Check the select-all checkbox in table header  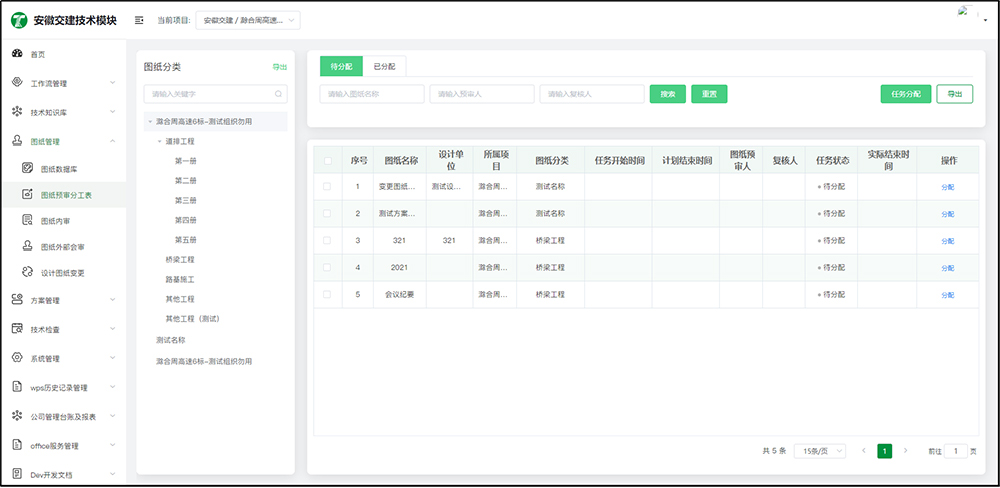point(327,160)
